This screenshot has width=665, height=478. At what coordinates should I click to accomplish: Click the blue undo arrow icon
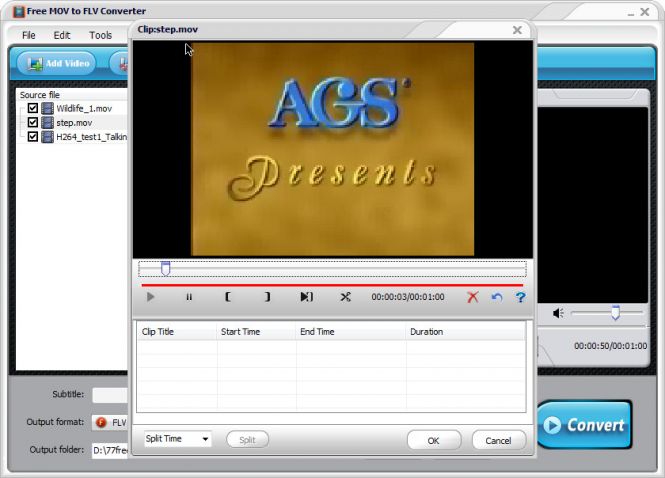point(497,297)
